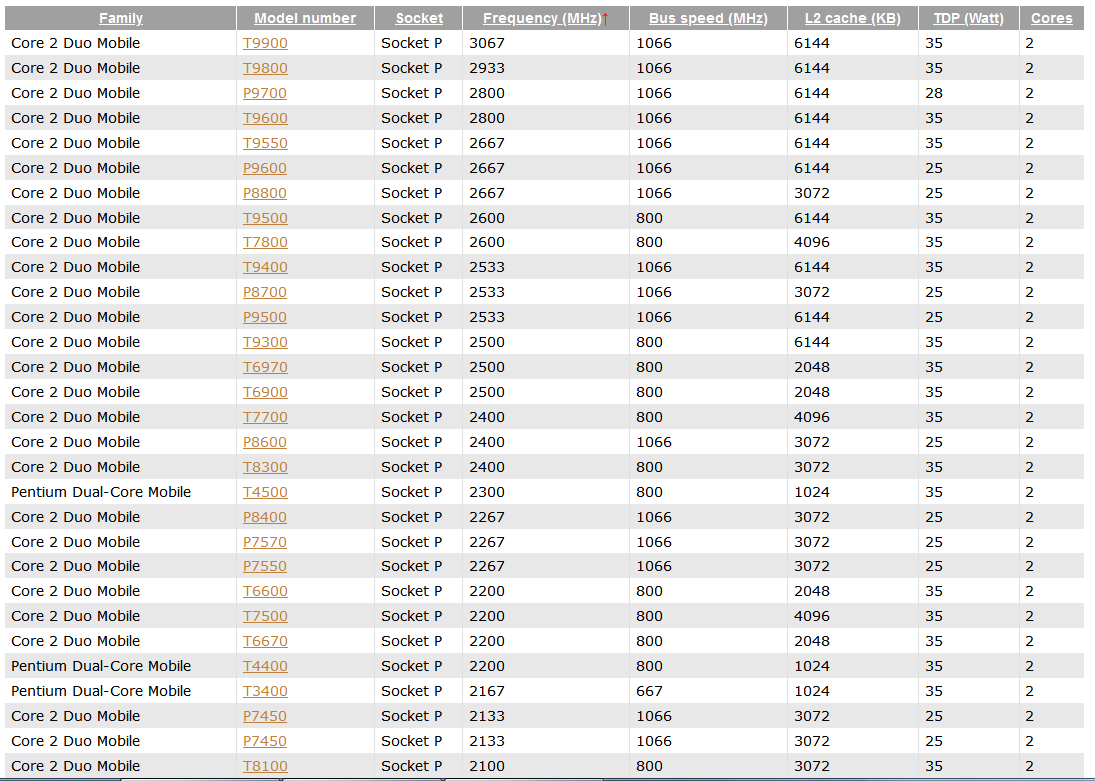
Task: Open the T6970 model link
Action: click(x=265, y=367)
